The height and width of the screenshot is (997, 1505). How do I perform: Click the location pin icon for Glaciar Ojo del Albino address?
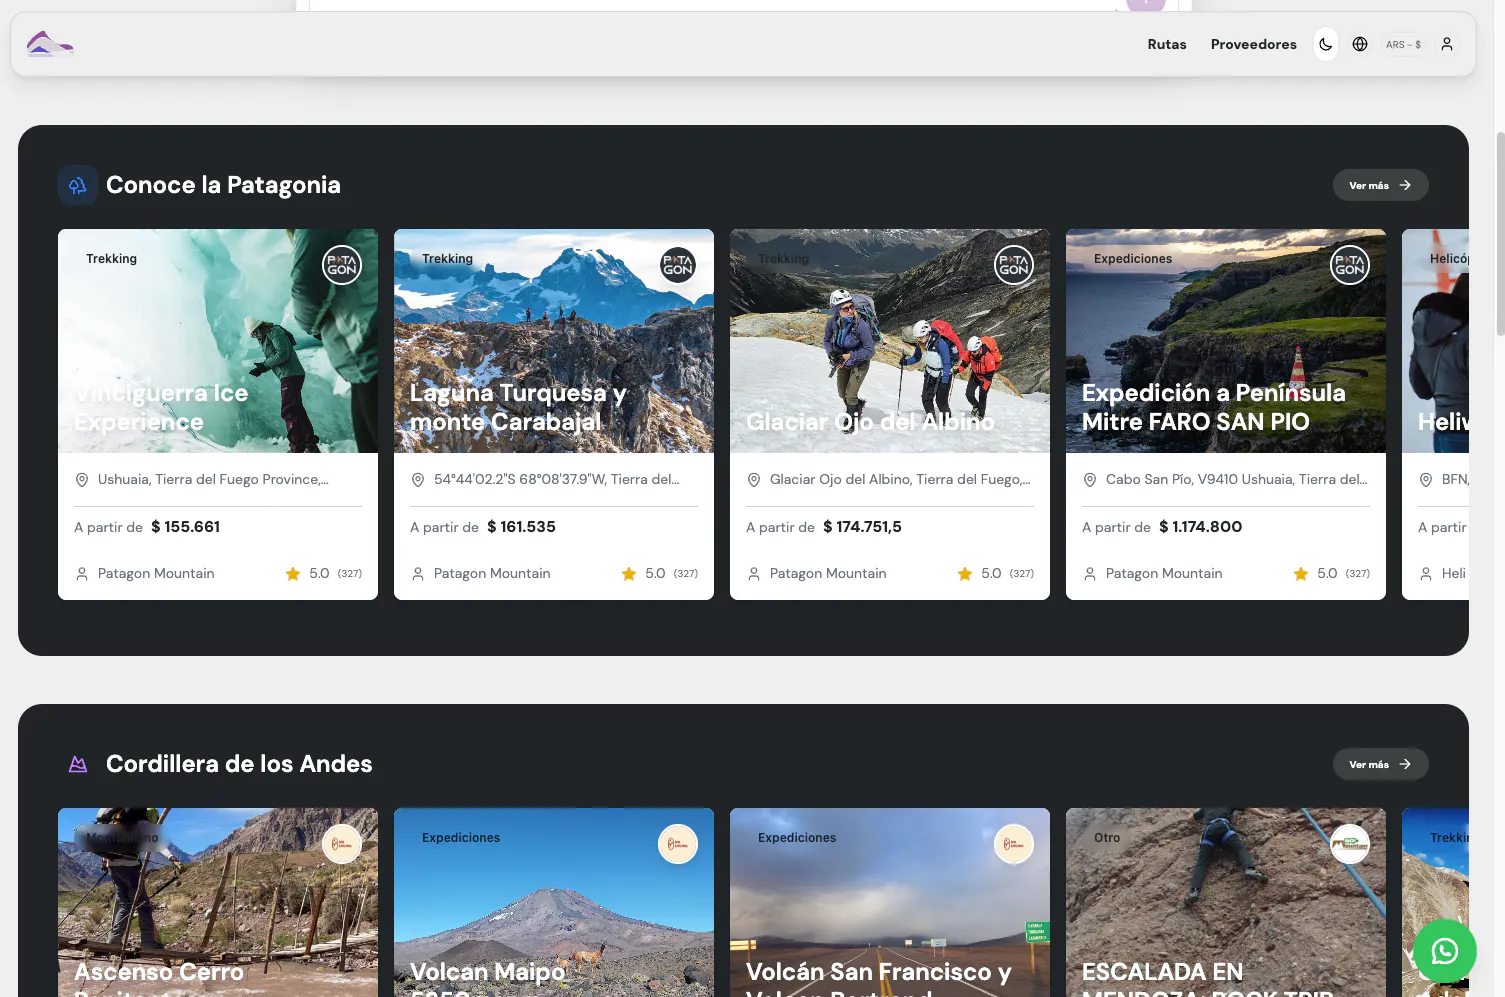tap(754, 480)
